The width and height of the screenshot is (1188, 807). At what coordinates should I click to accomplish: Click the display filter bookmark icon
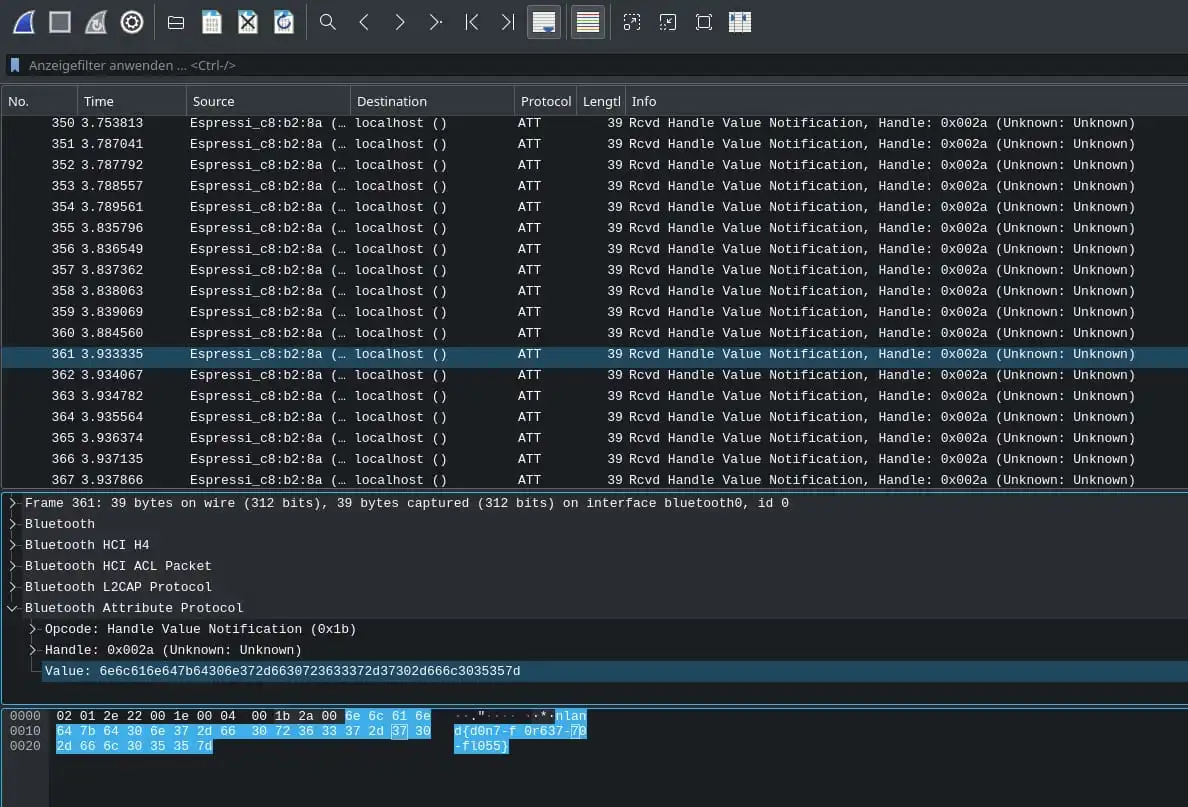(x=15, y=66)
